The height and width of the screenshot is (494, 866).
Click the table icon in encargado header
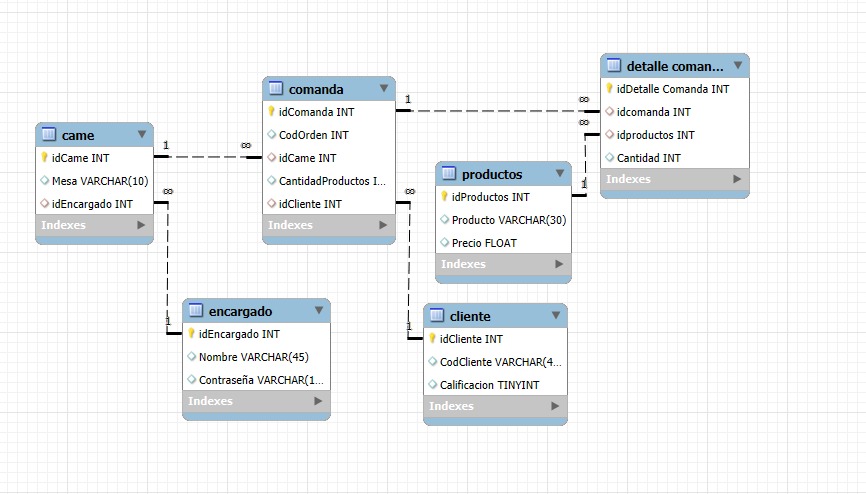(196, 311)
